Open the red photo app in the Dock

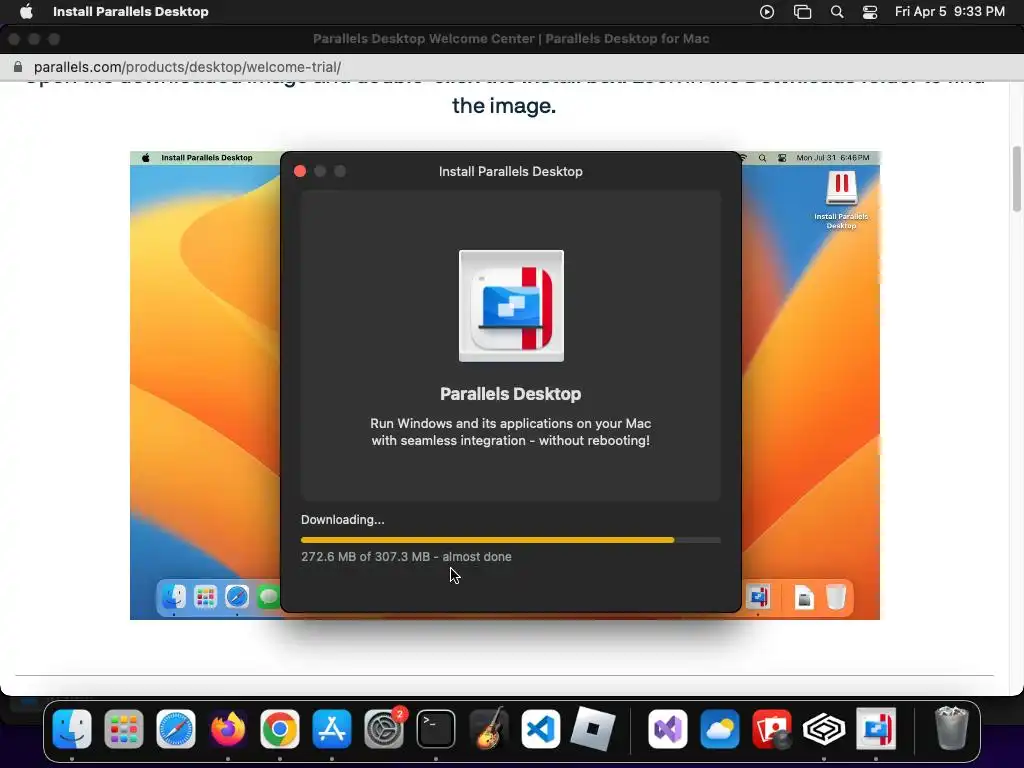(x=772, y=728)
